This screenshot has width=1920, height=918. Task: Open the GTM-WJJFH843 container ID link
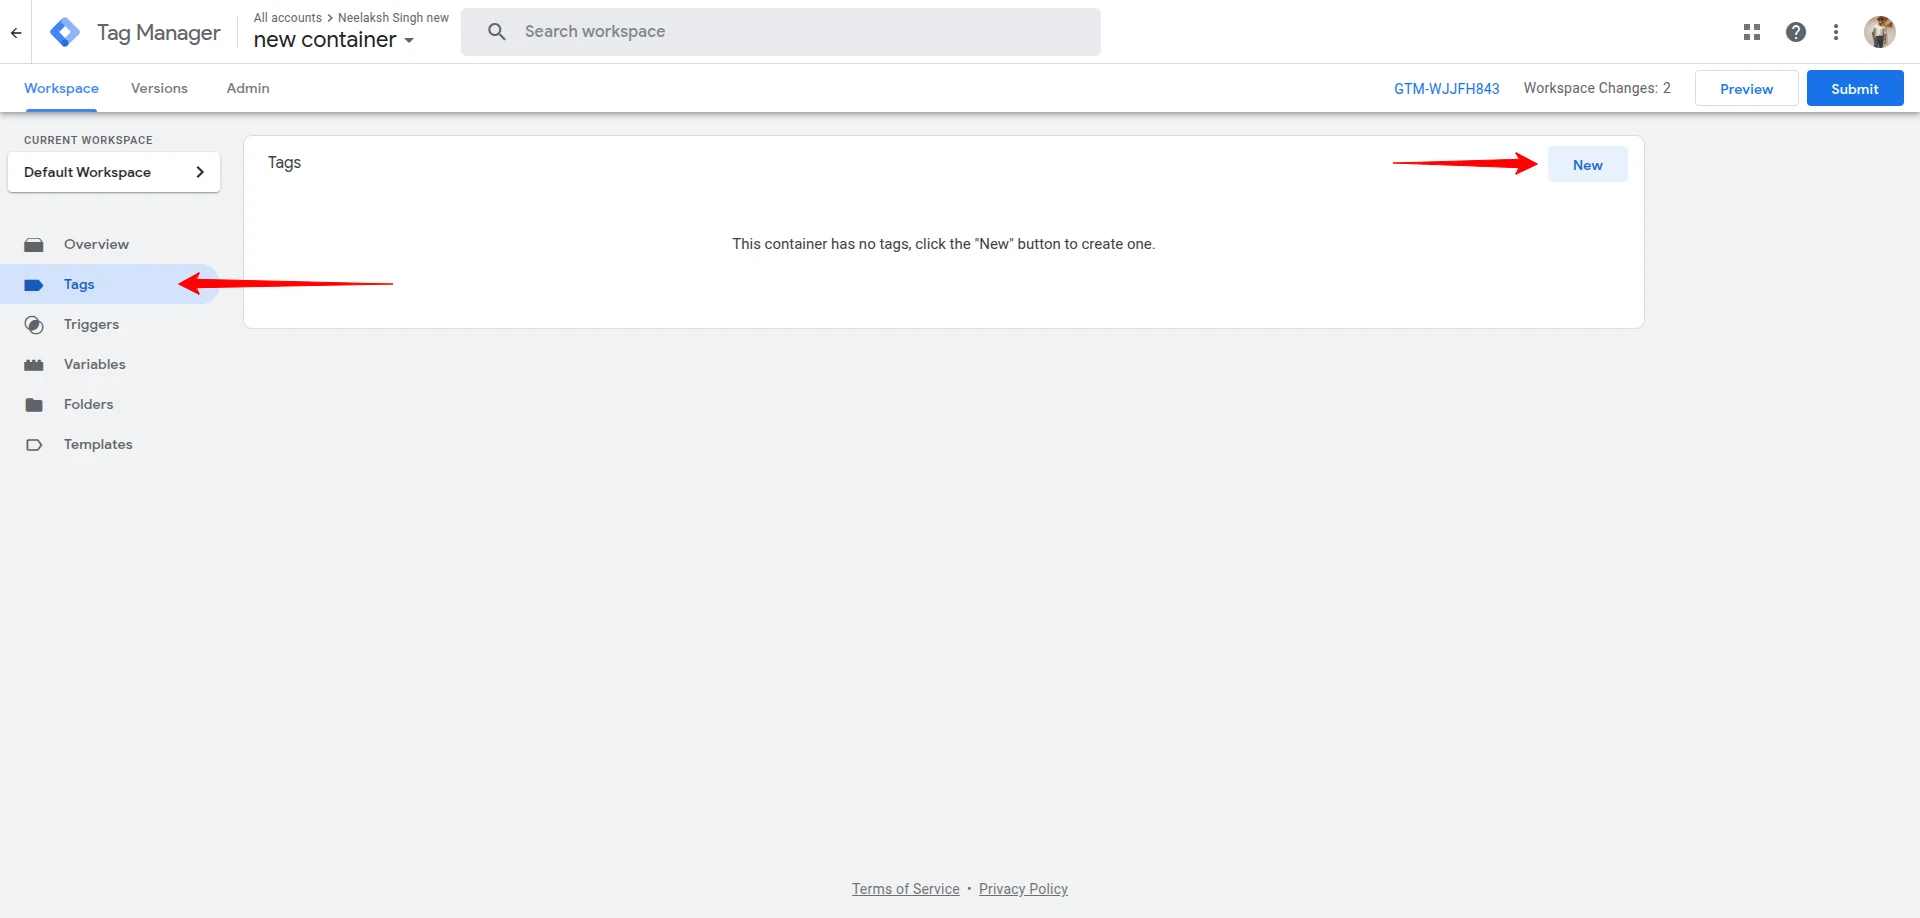pos(1446,89)
